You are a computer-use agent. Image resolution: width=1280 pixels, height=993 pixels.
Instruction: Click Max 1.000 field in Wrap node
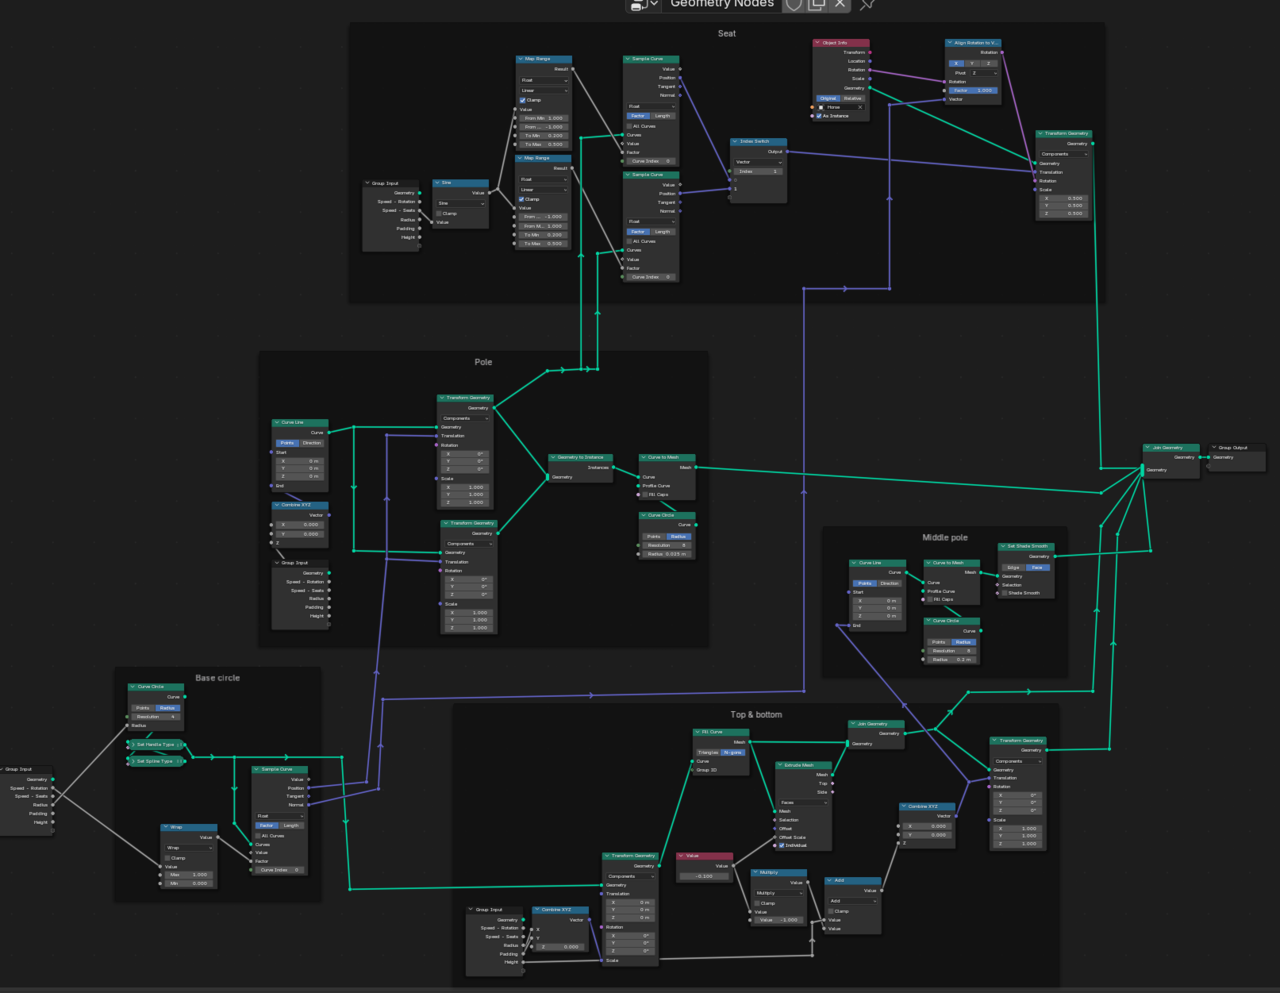(190, 875)
